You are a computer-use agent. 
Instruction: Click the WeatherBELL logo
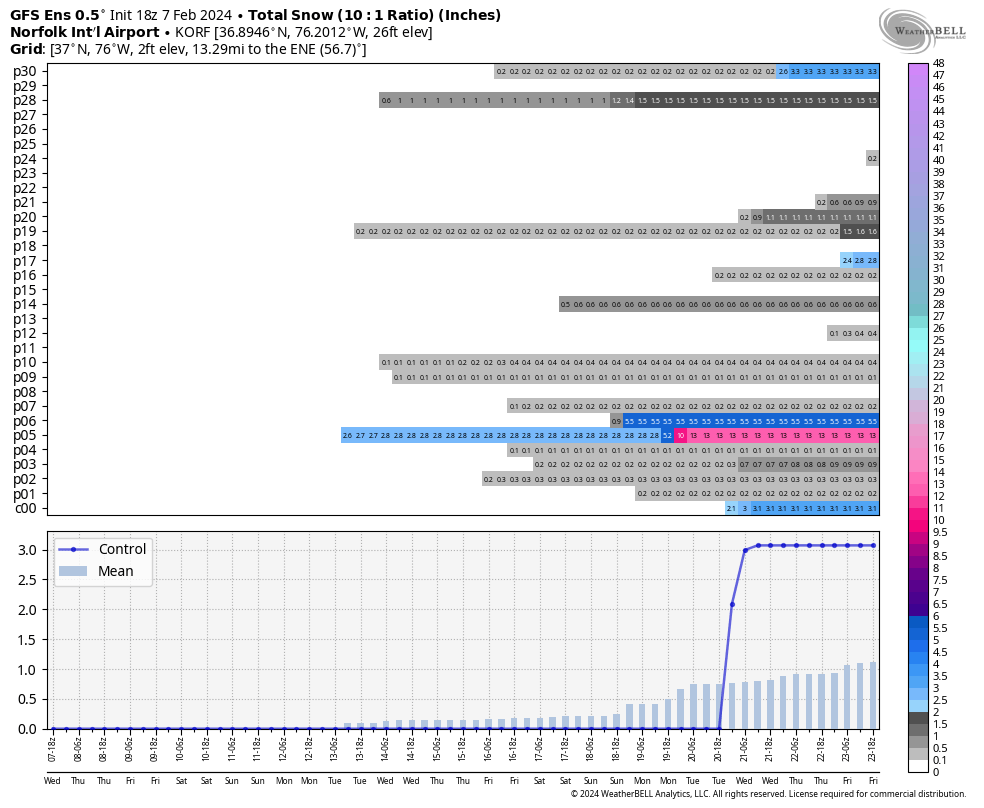click(922, 32)
